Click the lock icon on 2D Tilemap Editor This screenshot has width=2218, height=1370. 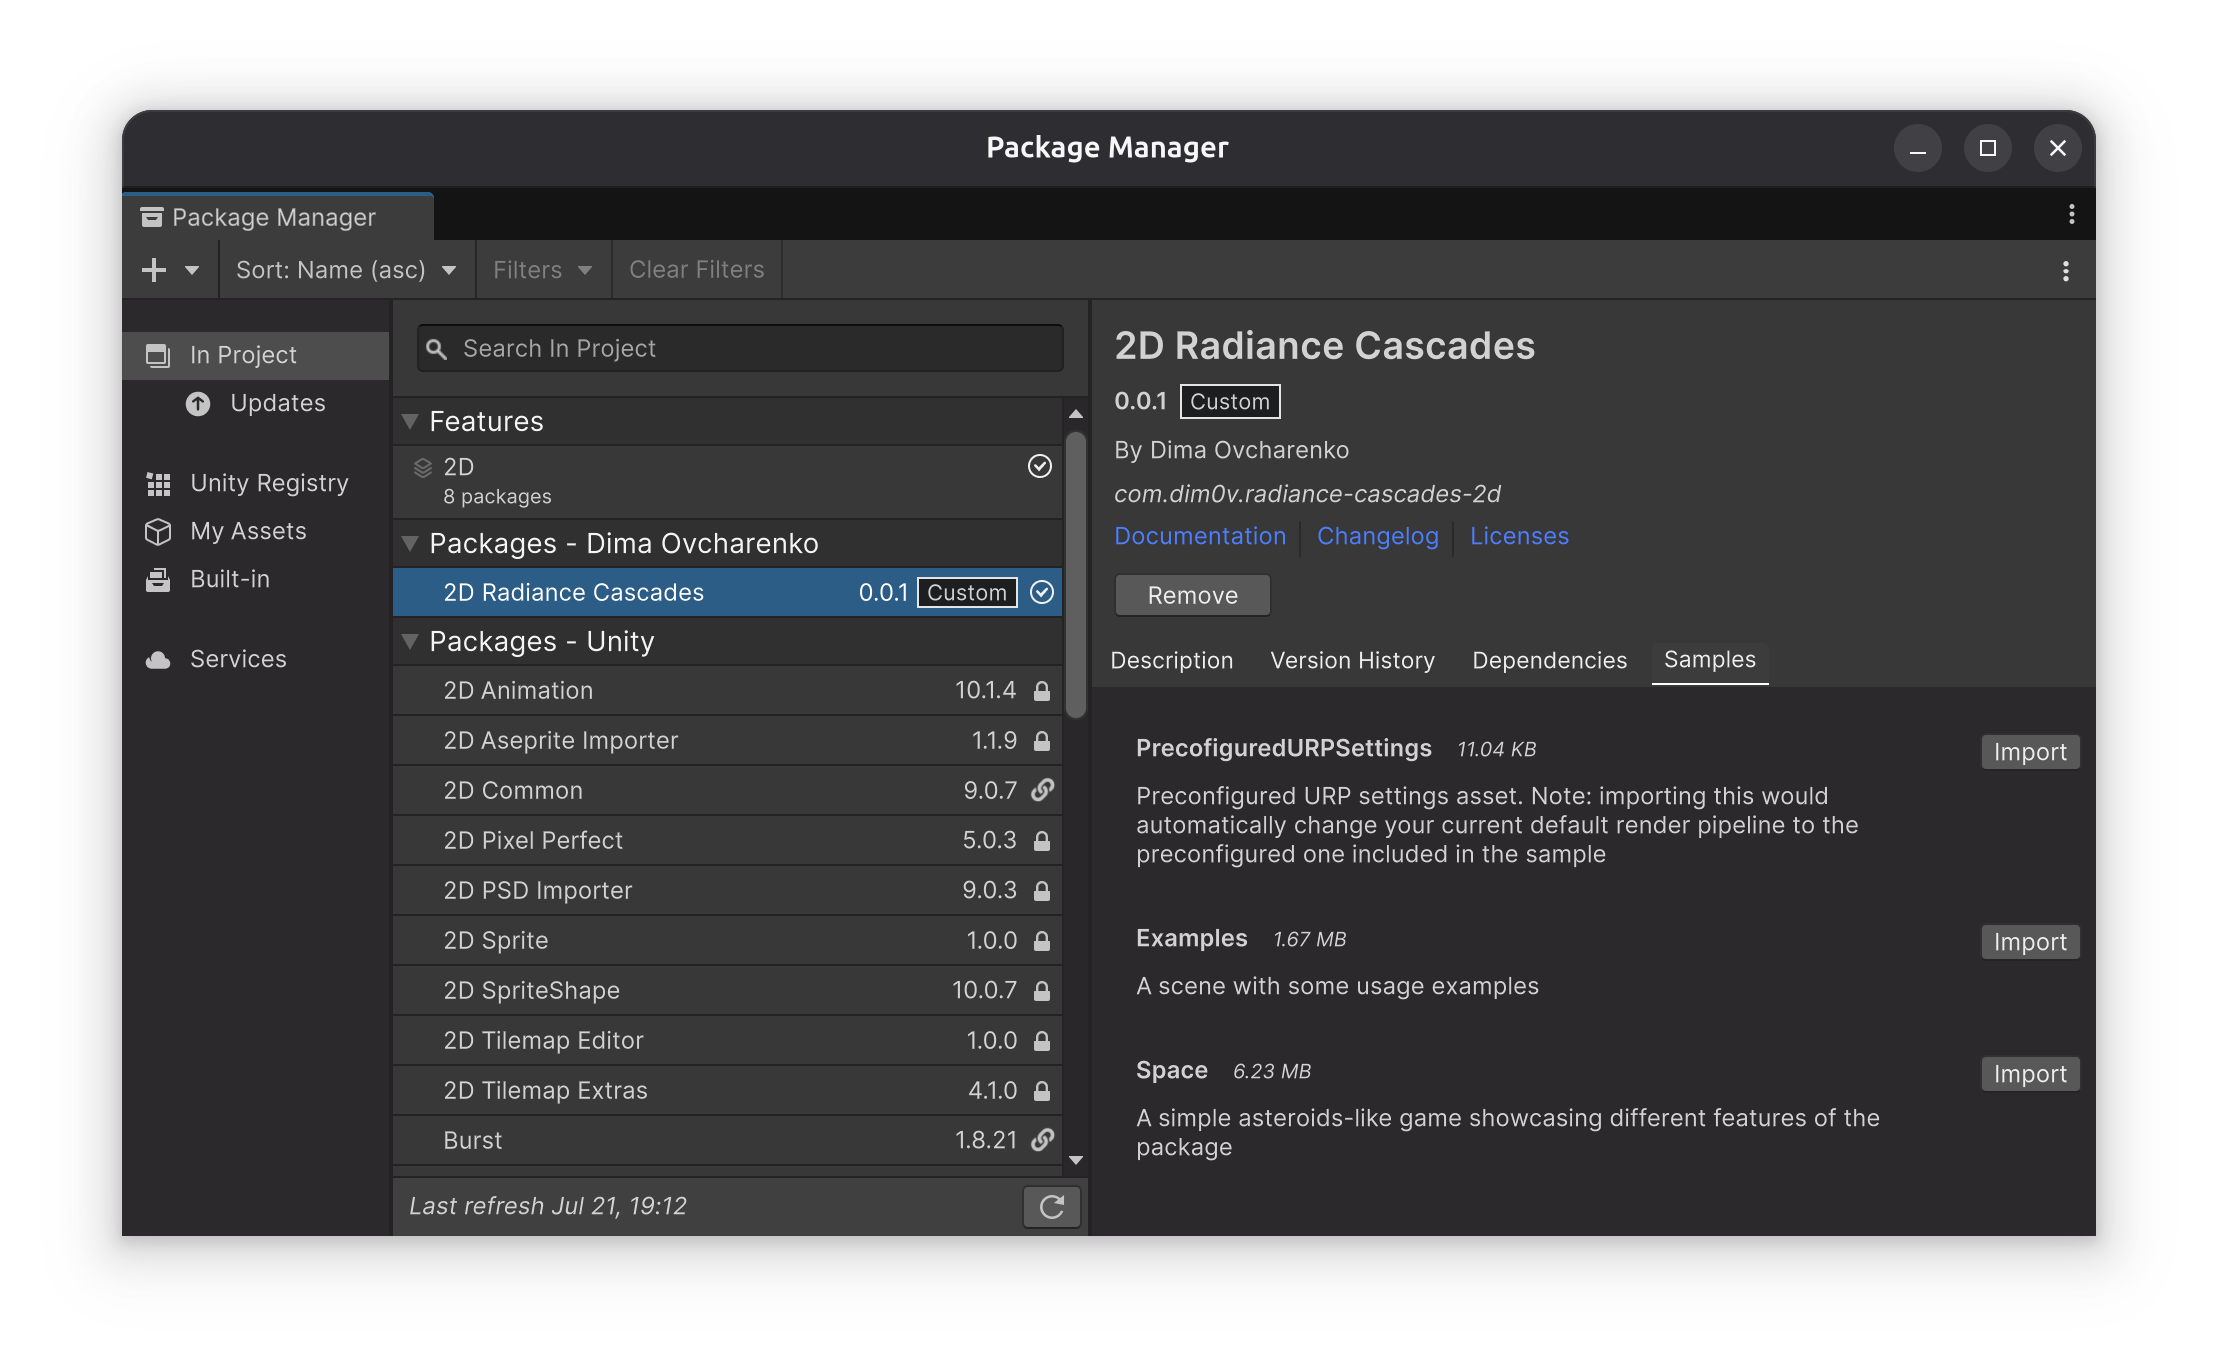(x=1042, y=1041)
